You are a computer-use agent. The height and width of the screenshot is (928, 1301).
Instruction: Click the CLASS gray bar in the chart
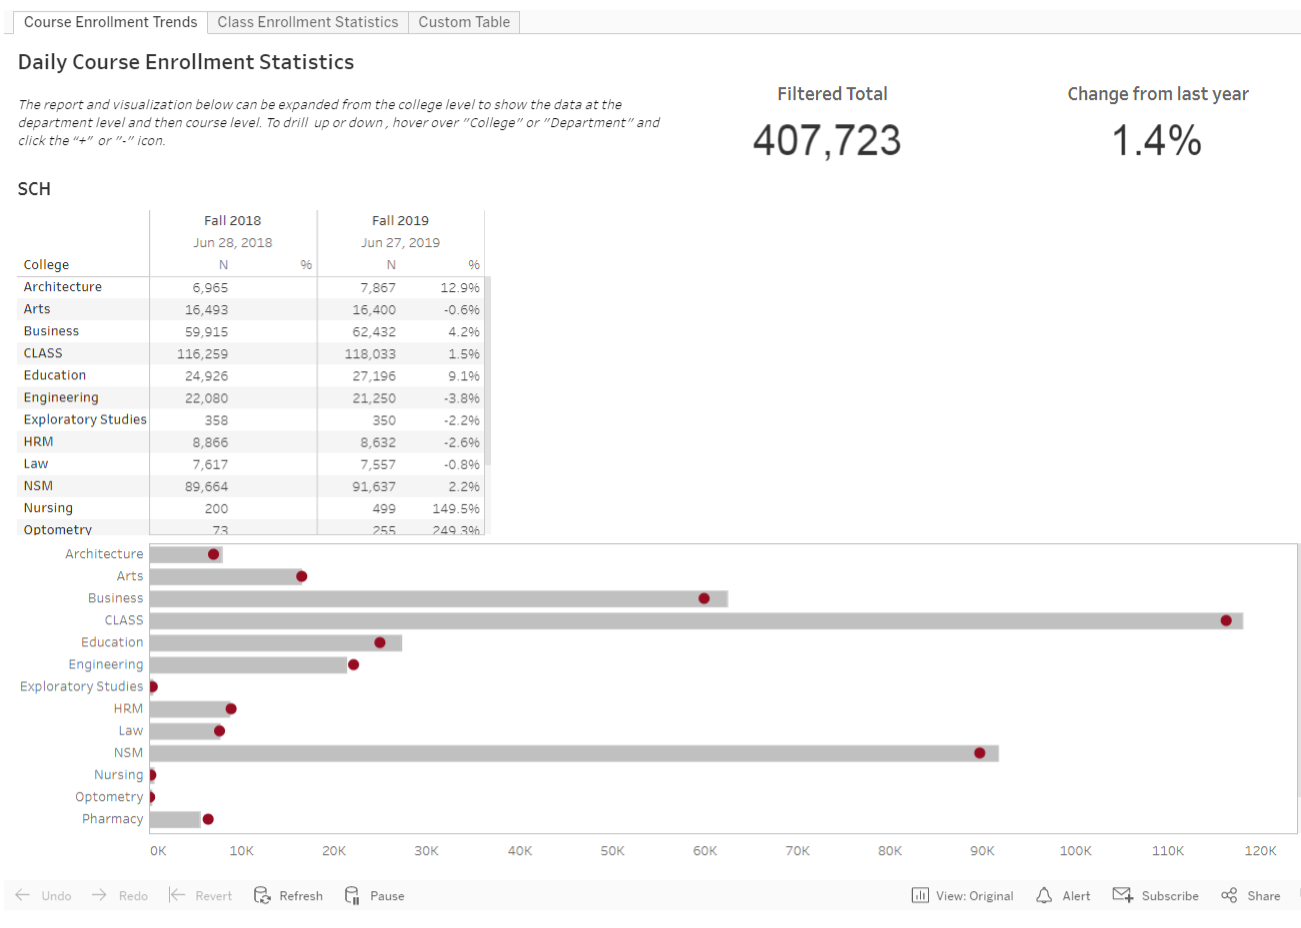[x=696, y=621]
